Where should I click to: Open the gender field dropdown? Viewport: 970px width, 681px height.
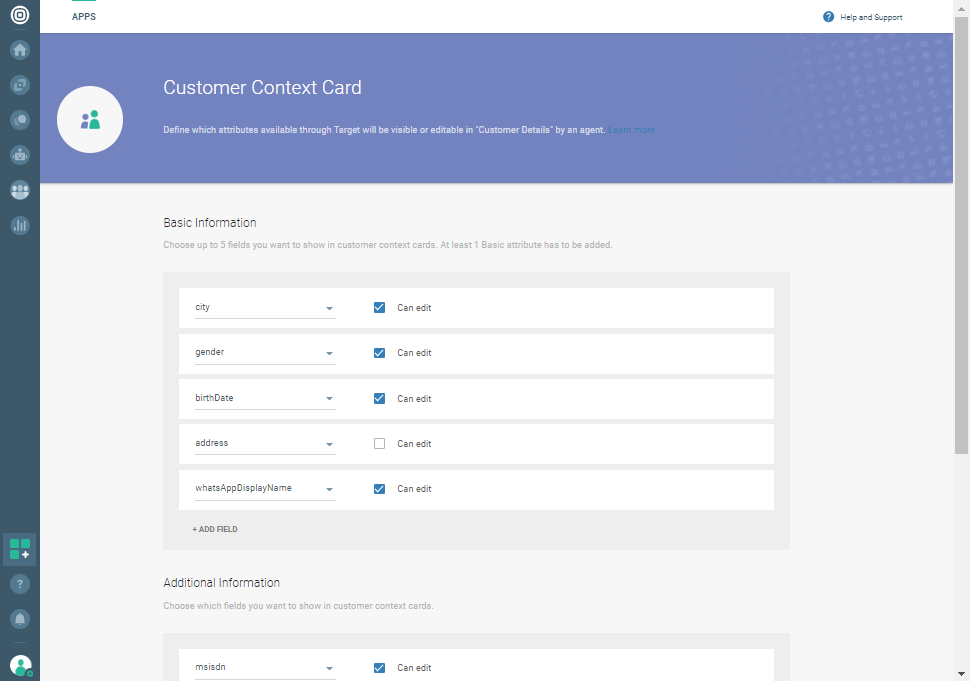pyautogui.click(x=329, y=352)
